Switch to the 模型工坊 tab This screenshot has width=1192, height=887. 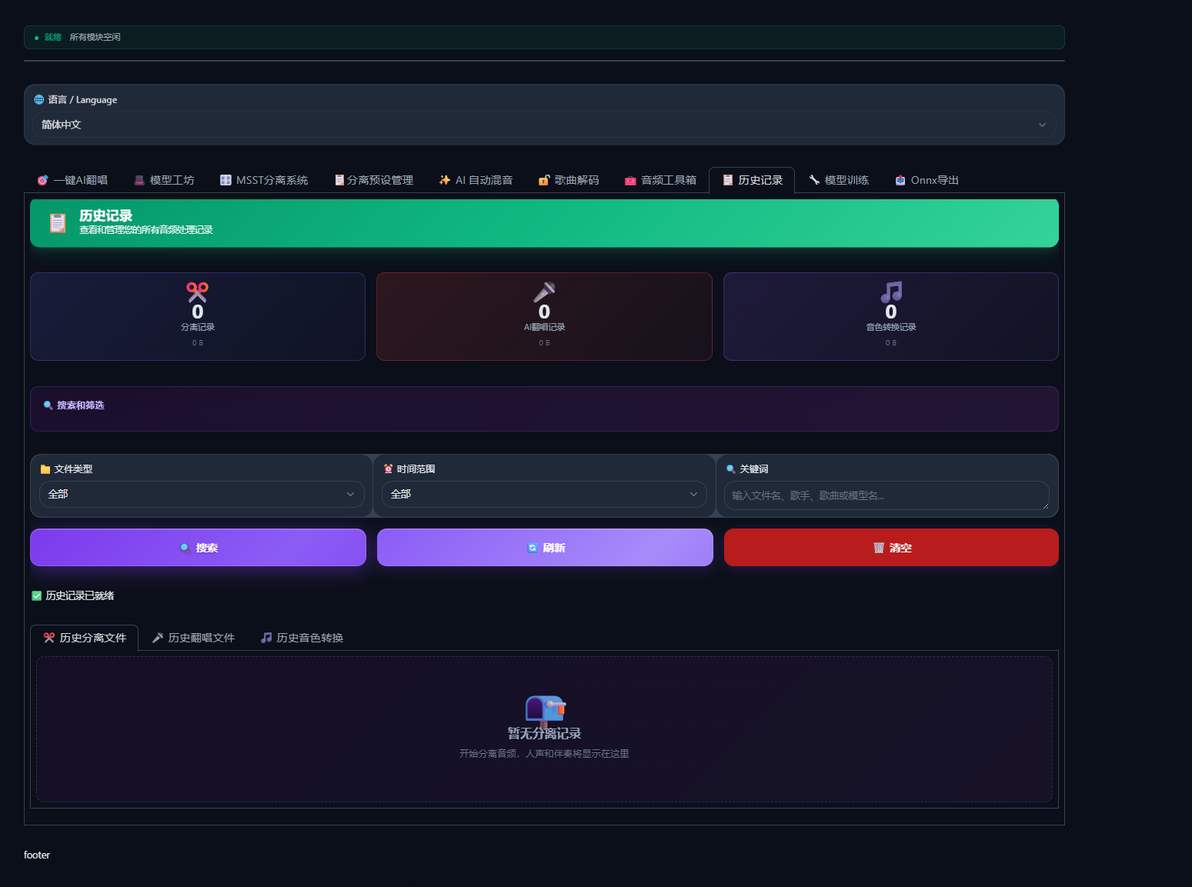point(163,180)
